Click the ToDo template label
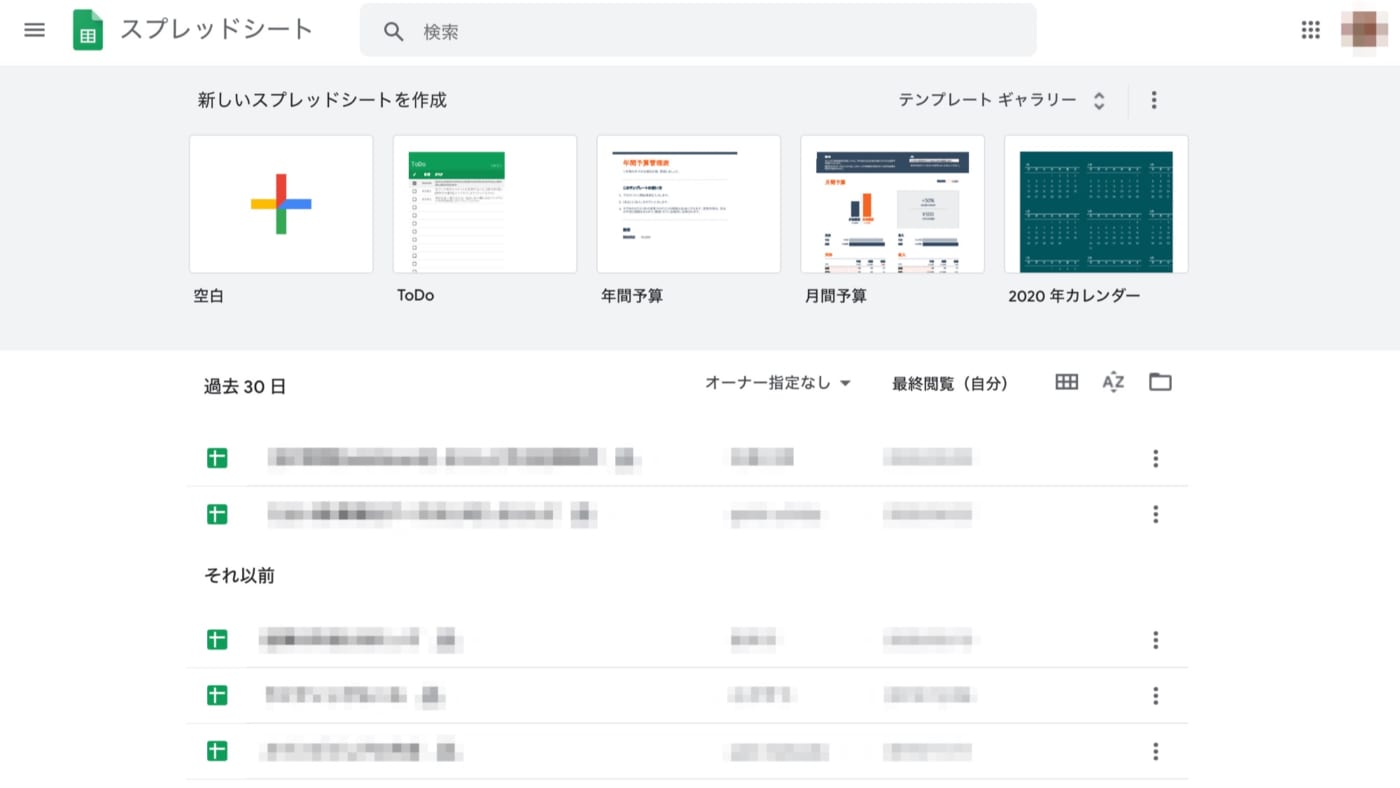Viewport: 1400px width, 788px height. point(415,296)
